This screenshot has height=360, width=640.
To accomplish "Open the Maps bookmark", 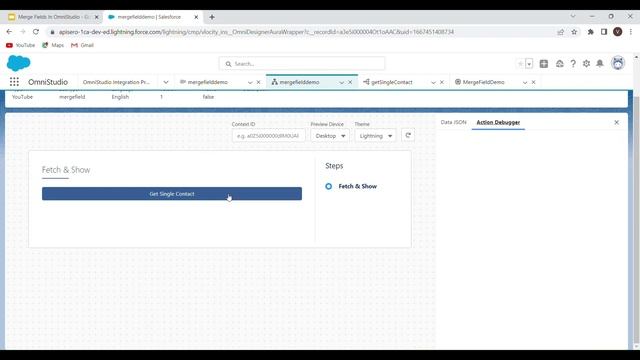I will click(x=53, y=45).
